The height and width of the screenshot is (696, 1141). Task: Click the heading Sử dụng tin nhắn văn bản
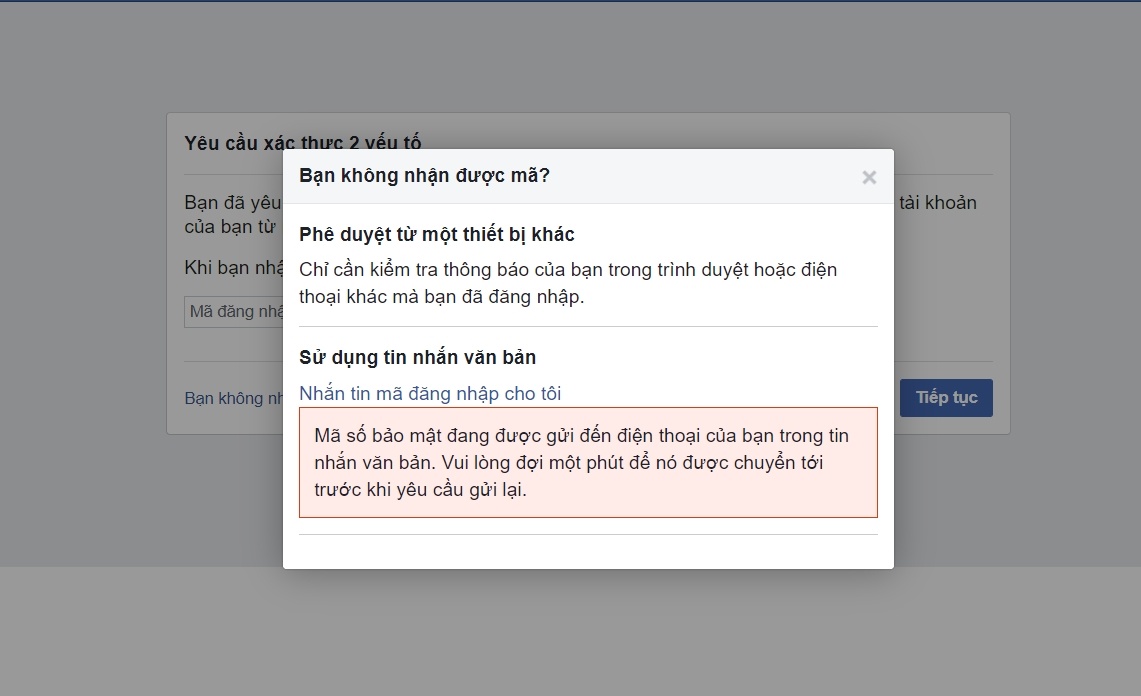coord(417,357)
